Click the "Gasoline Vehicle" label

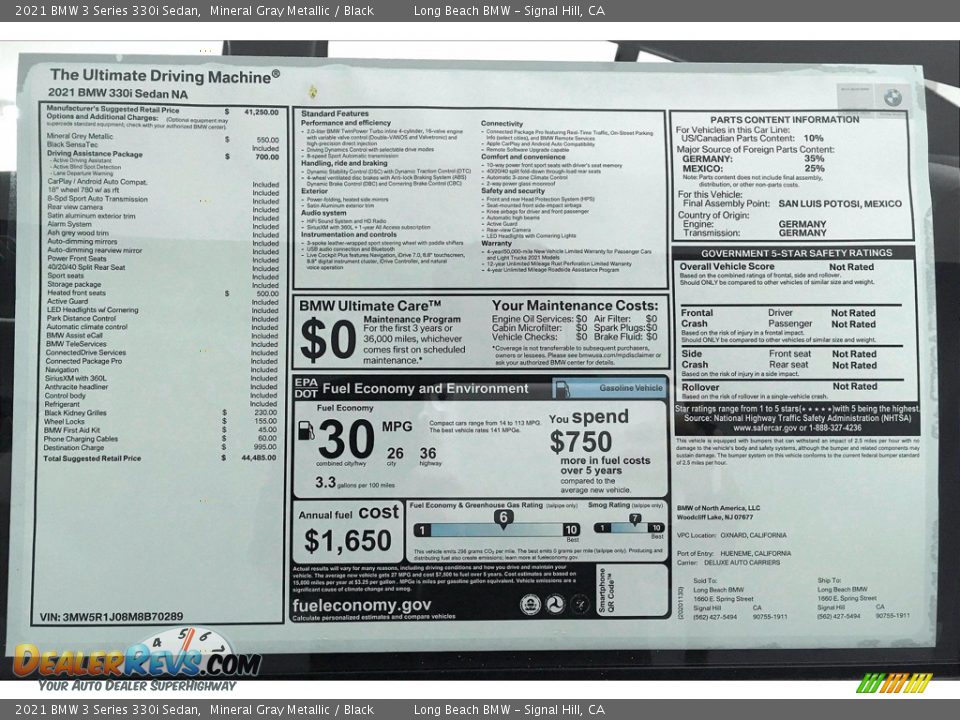(x=631, y=388)
